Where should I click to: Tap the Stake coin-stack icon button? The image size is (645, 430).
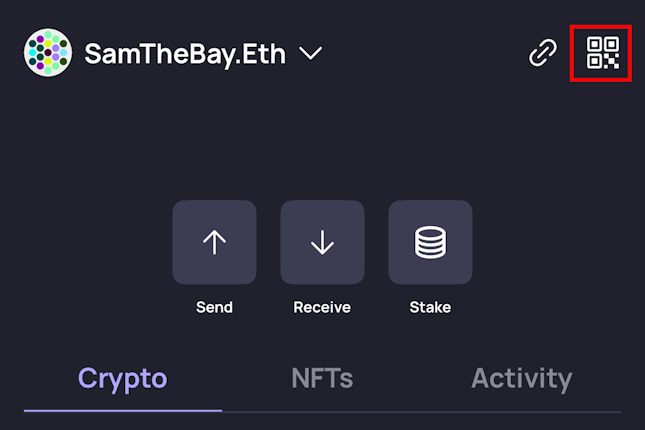pos(430,242)
